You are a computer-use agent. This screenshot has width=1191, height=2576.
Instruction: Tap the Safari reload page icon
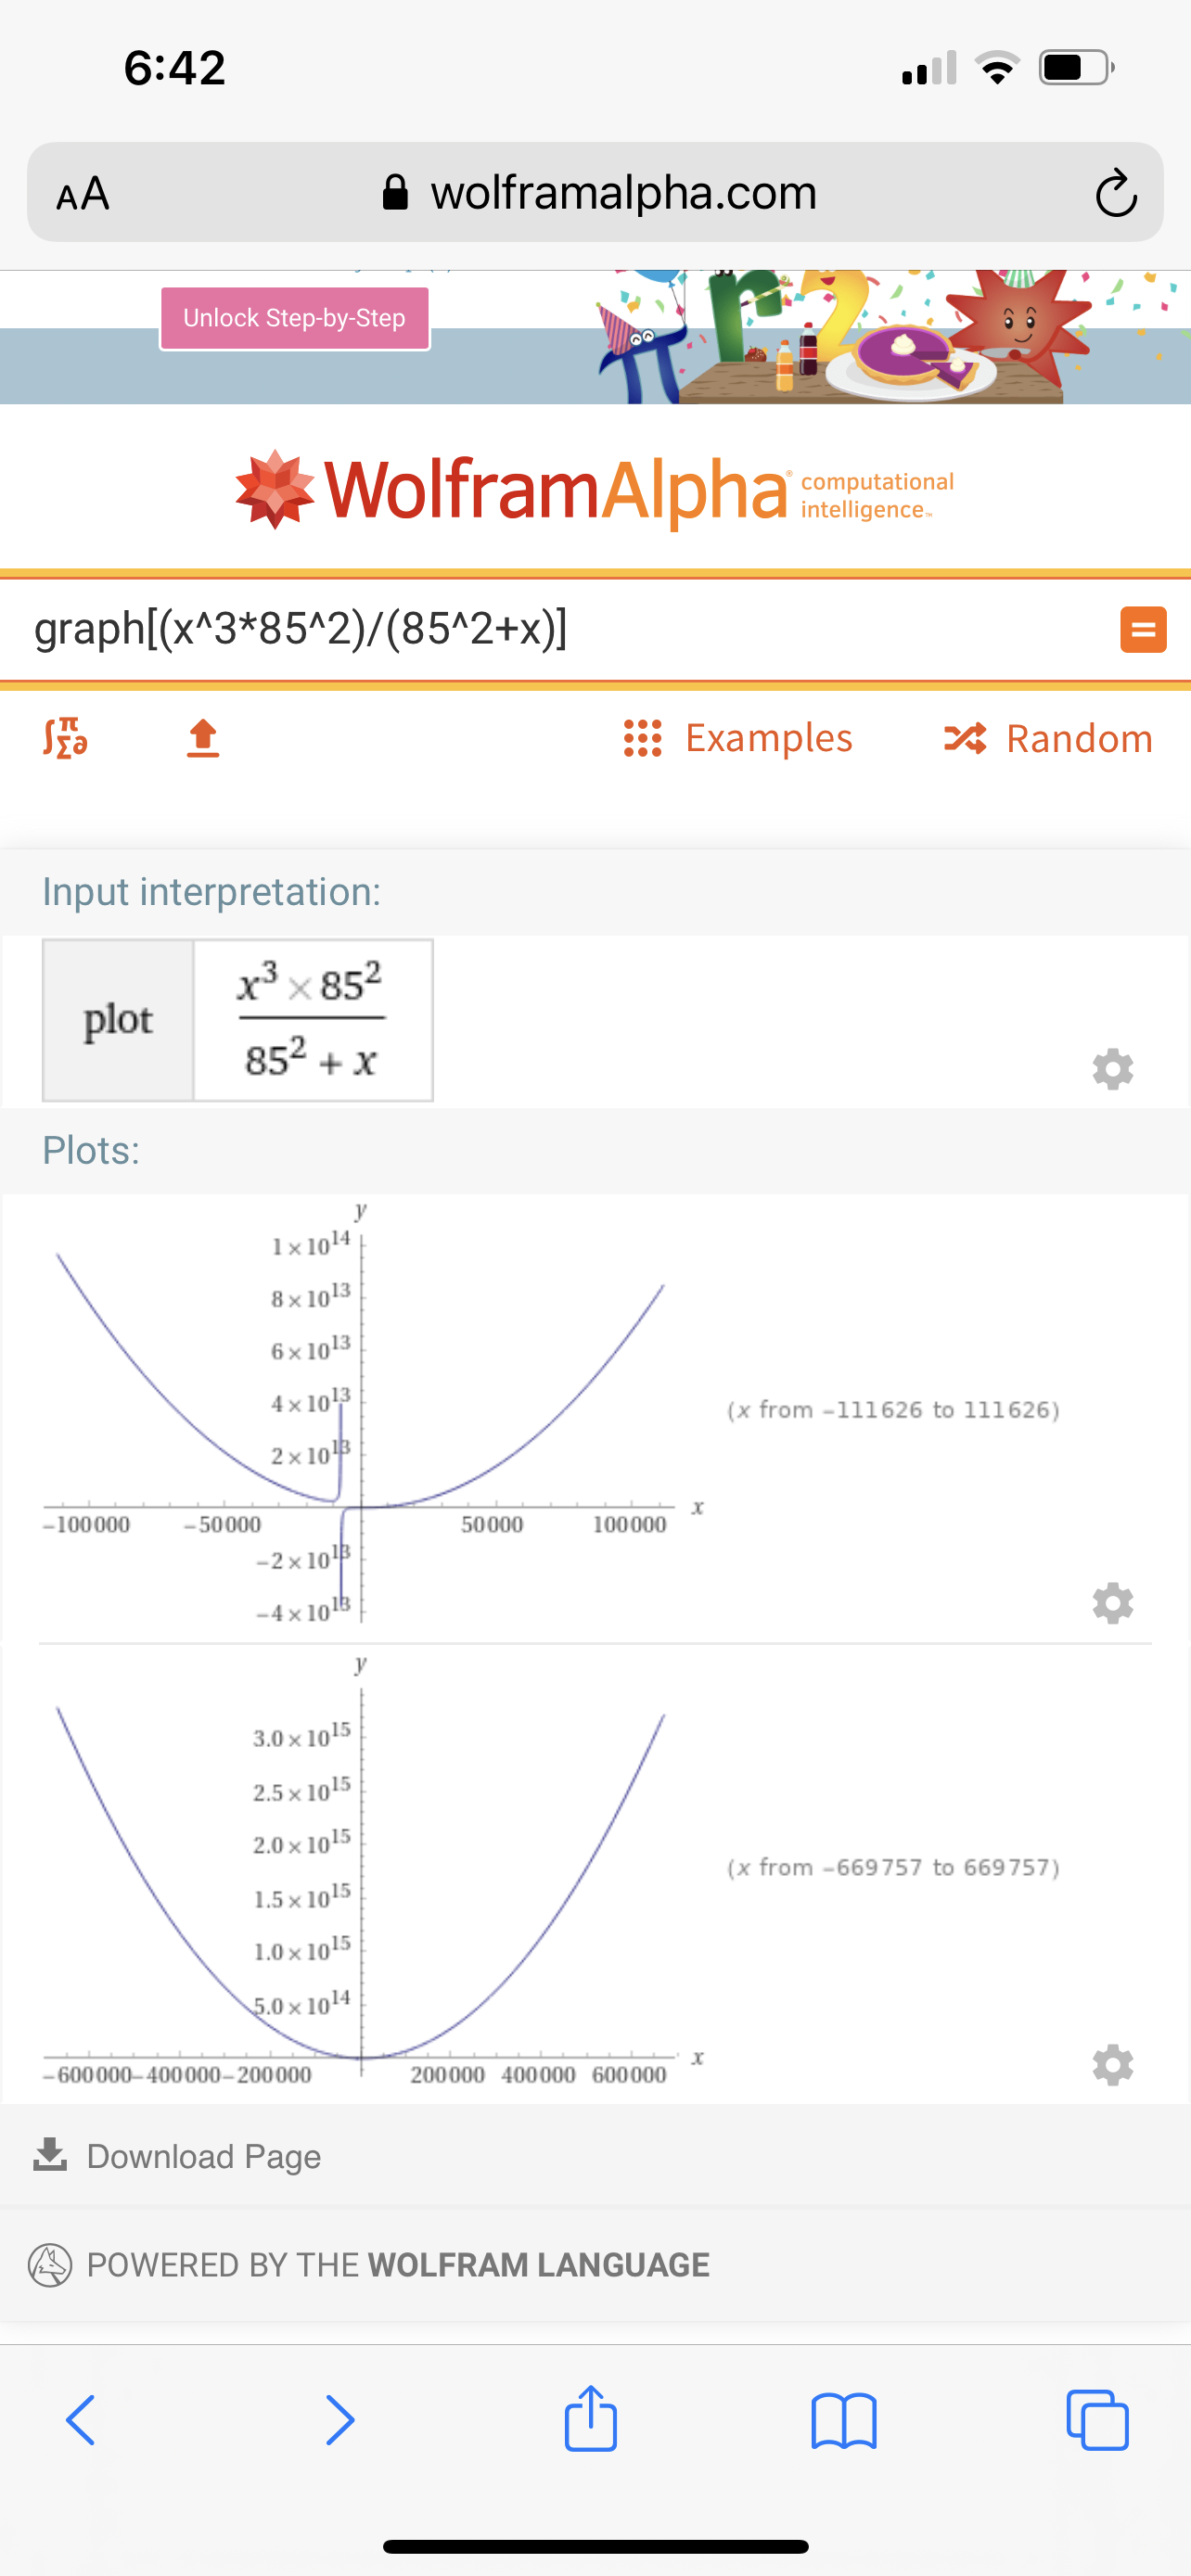tap(1115, 193)
